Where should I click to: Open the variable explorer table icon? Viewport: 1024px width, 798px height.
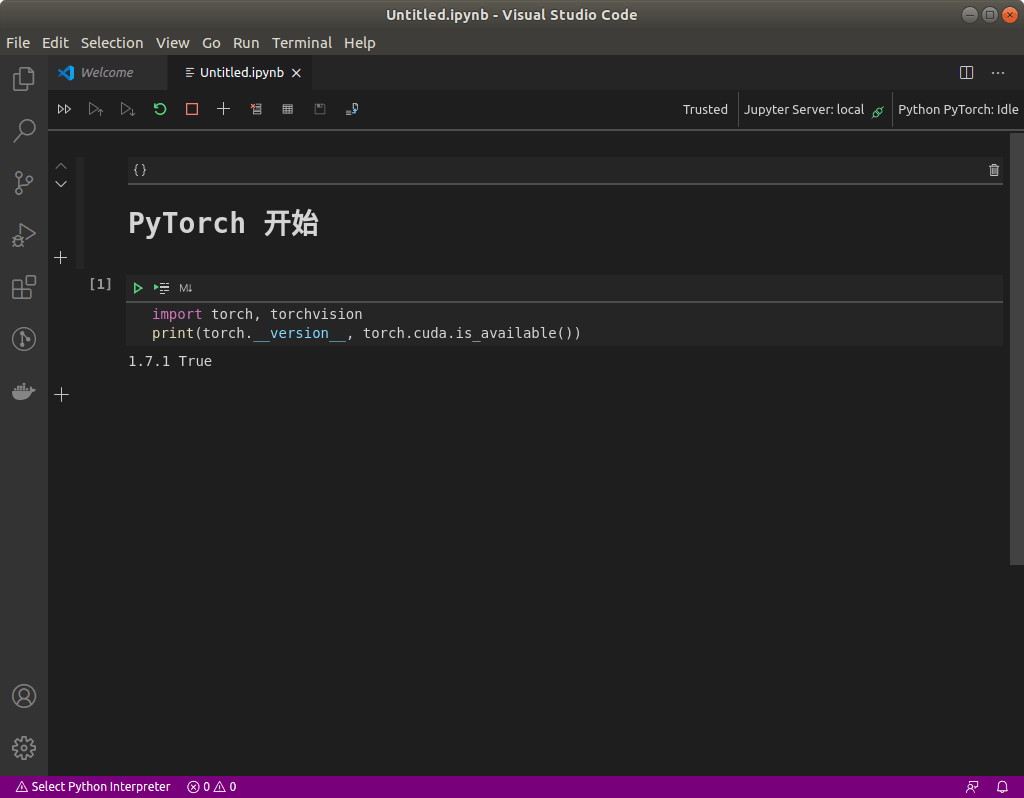(287, 109)
